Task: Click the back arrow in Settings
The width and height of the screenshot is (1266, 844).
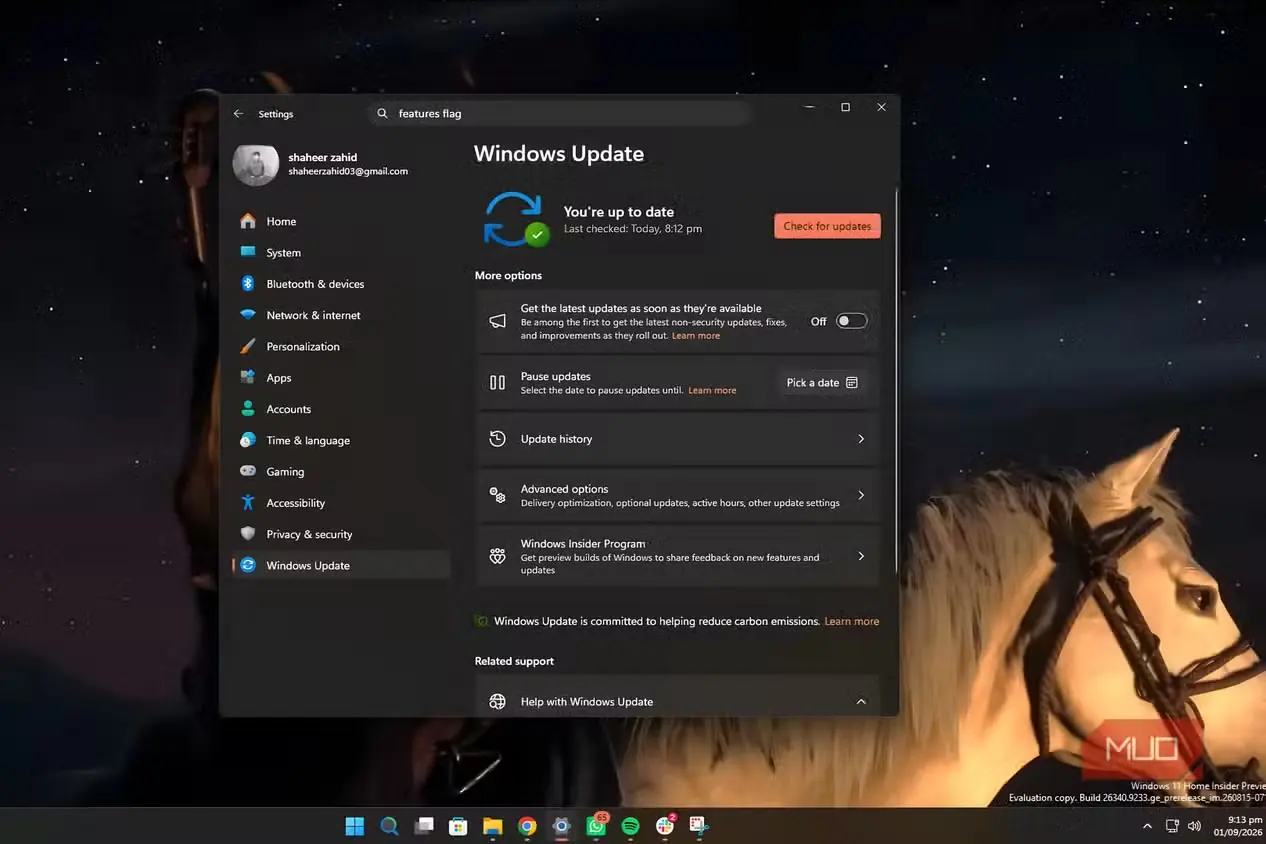Action: coord(238,114)
